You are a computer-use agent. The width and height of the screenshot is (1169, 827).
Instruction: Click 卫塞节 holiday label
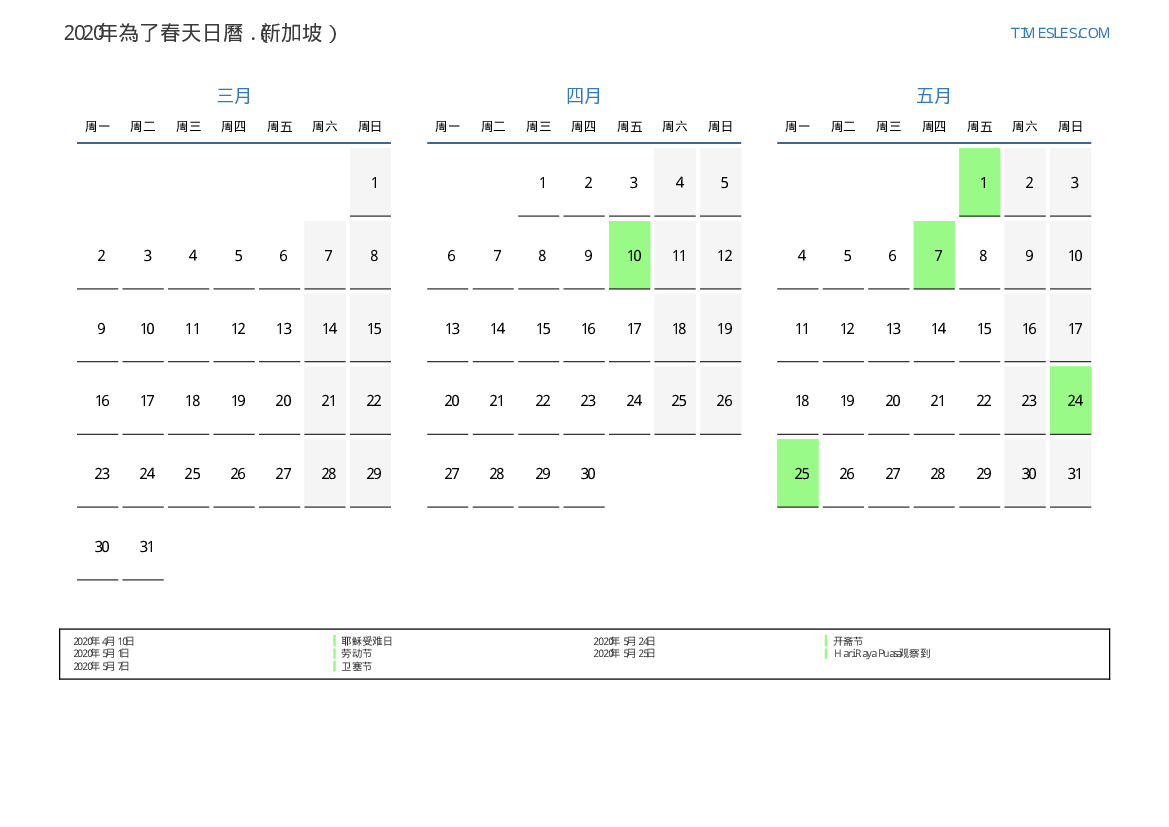(x=356, y=666)
